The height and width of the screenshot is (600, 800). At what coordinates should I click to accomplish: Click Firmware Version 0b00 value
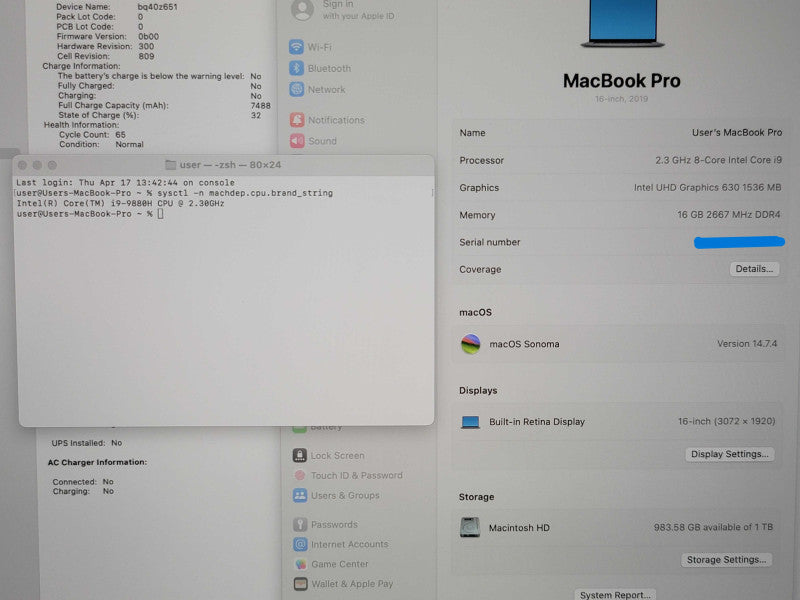148,37
